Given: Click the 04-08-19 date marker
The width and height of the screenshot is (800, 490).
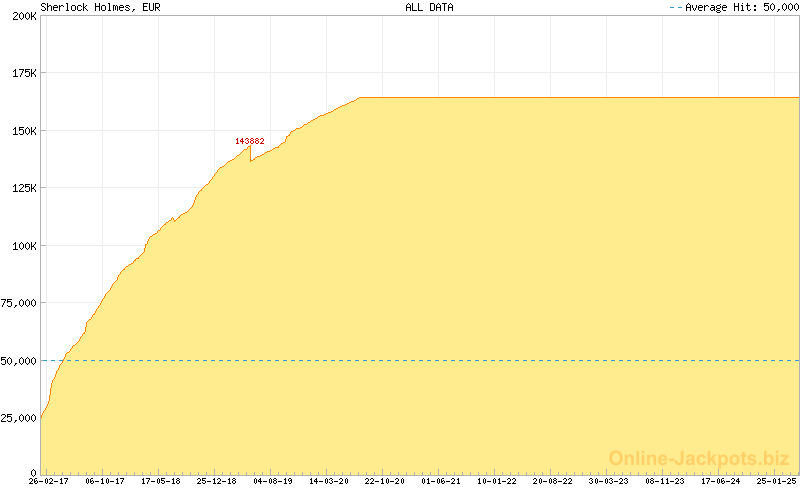Looking at the screenshot, I should [x=273, y=481].
